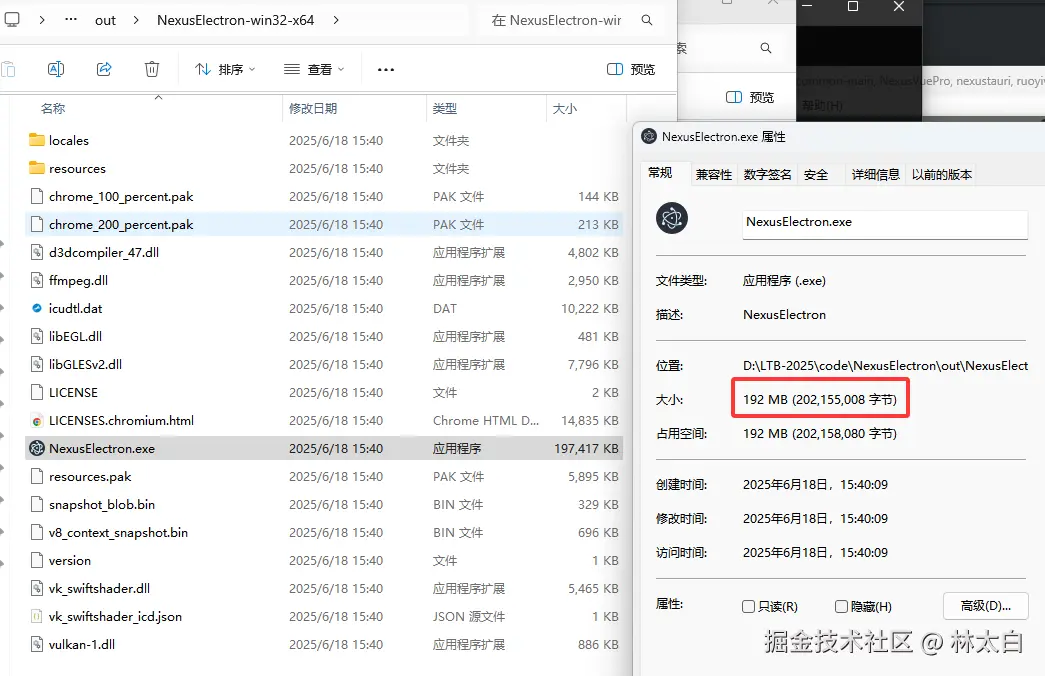Select chrome_200_percent.pak file
This screenshot has width=1045, height=676.
coord(323,225)
